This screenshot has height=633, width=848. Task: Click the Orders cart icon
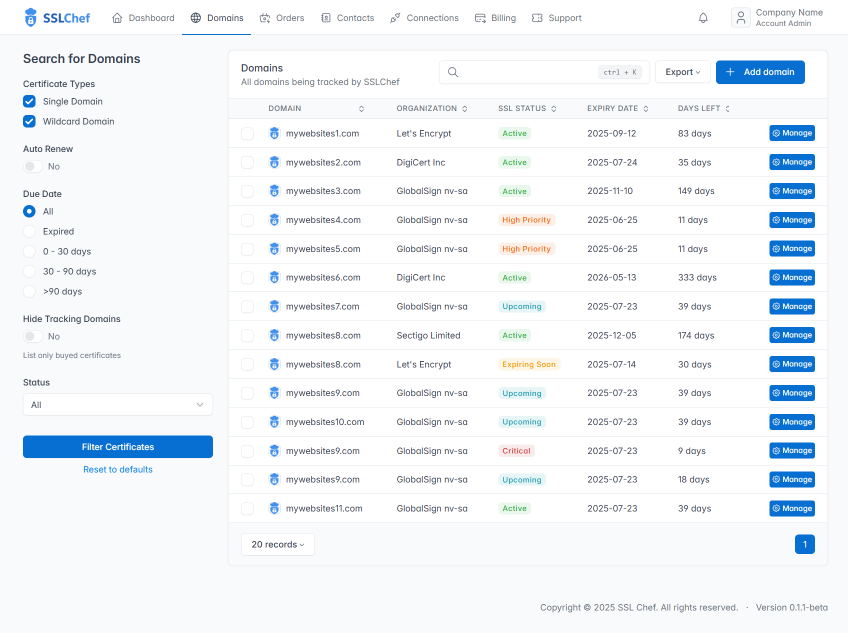(x=264, y=18)
